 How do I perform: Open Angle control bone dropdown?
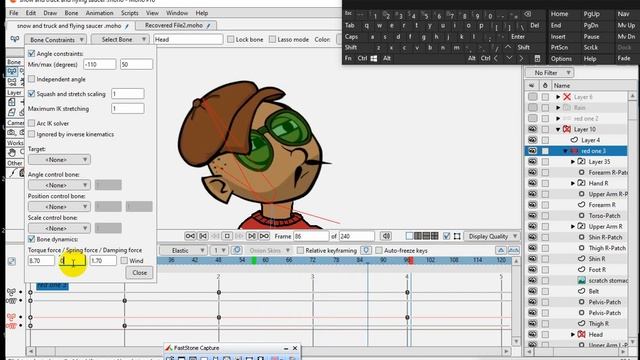click(59, 185)
